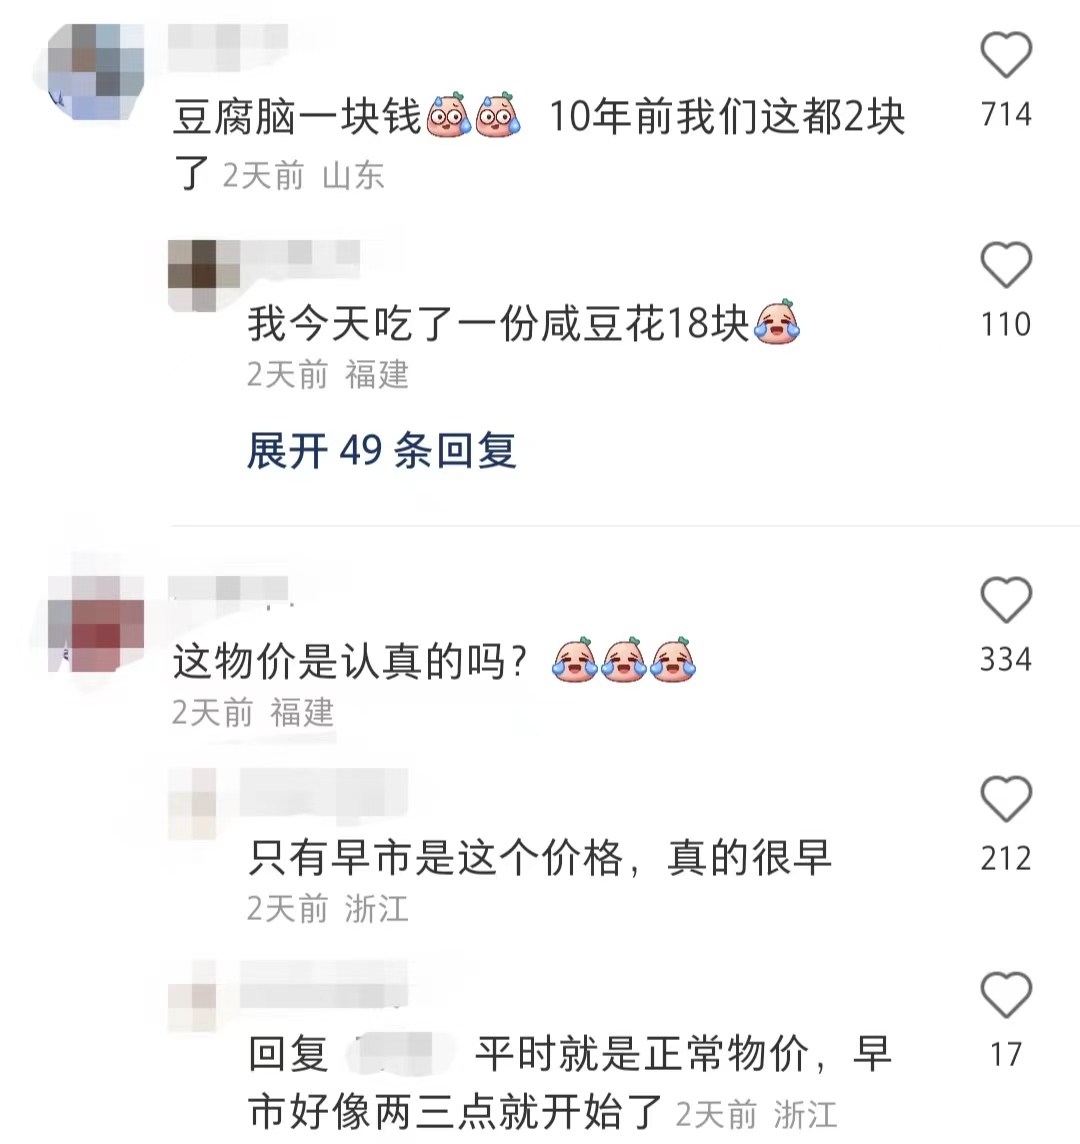
Task: Like the 豆腐脑一块钱 comment
Action: click(1006, 55)
